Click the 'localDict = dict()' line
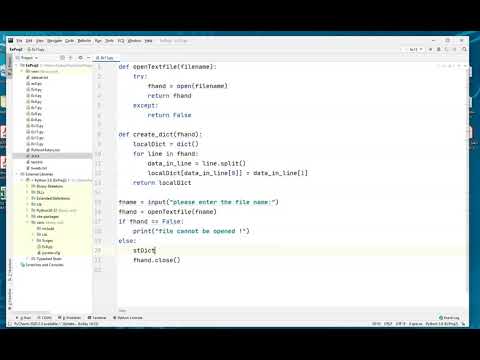Viewport: 480px width, 360px height. click(x=166, y=144)
